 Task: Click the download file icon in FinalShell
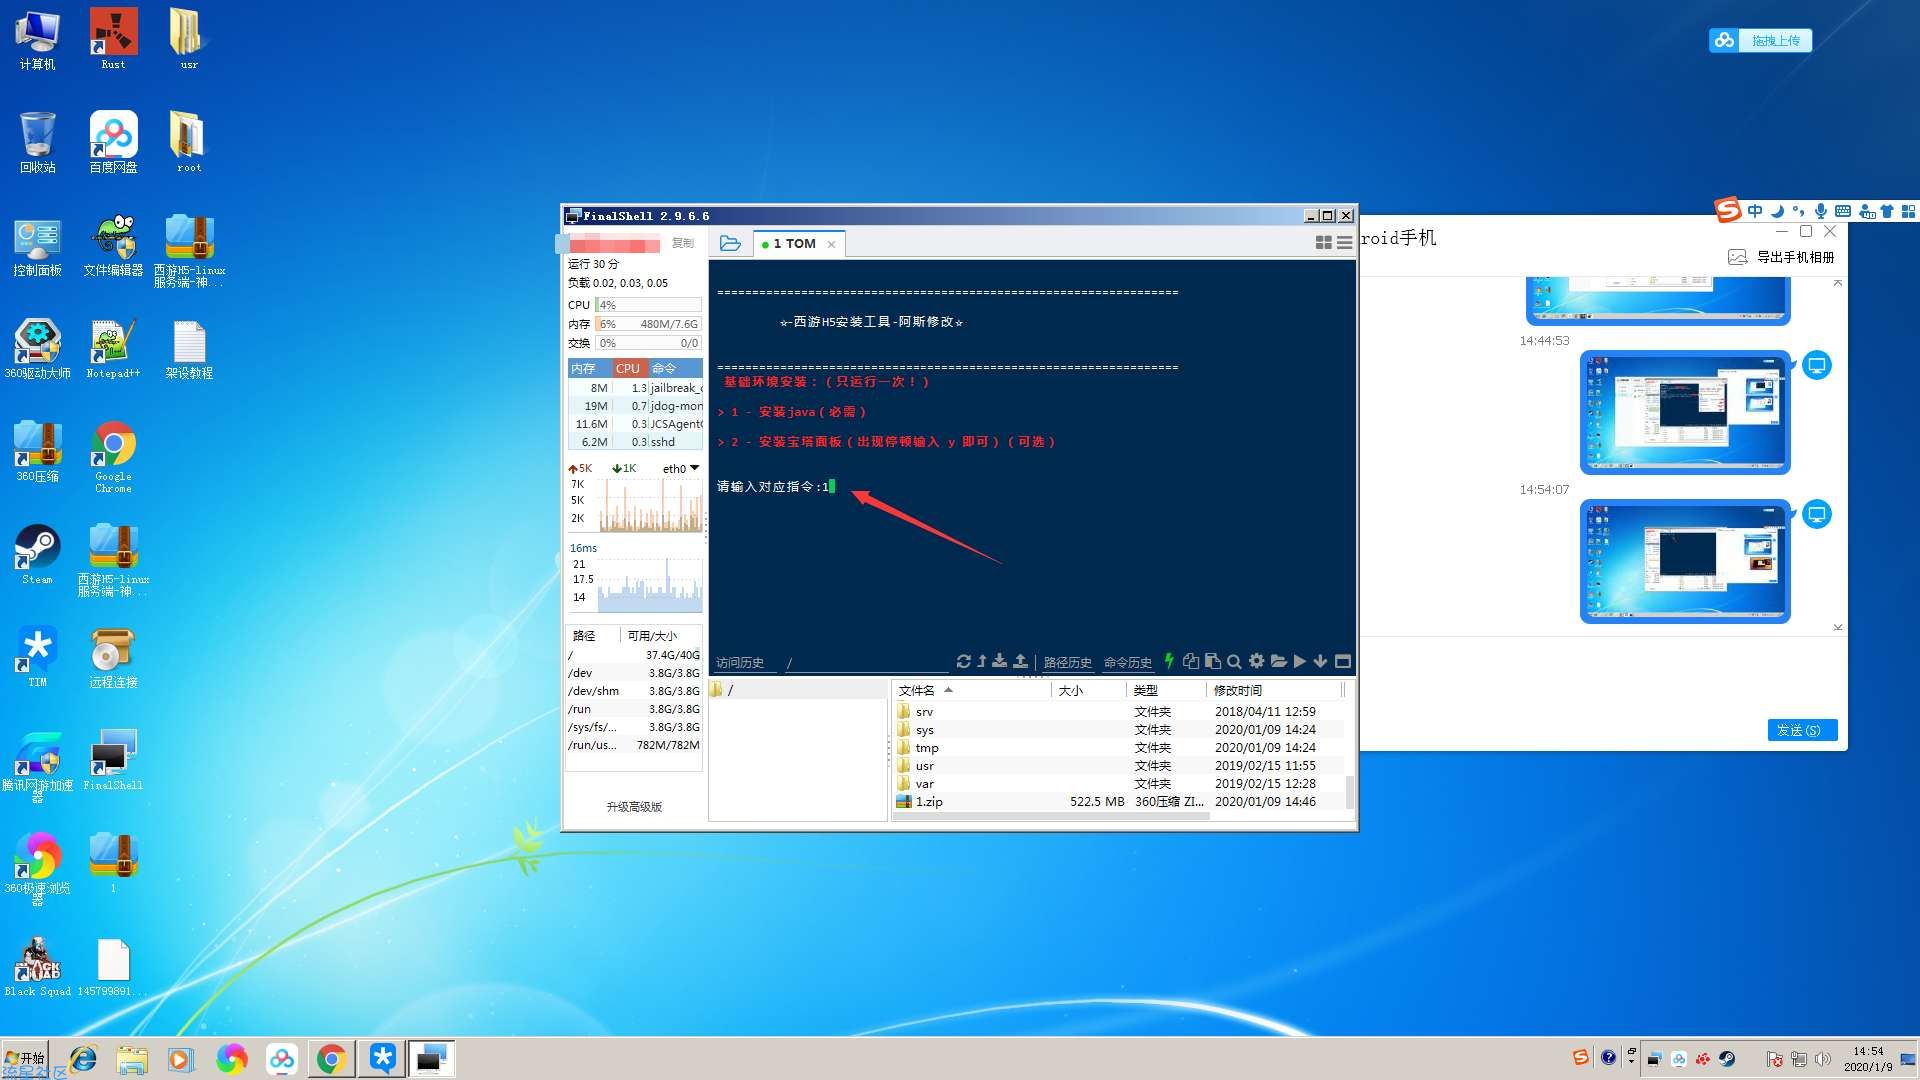[x=1000, y=661]
